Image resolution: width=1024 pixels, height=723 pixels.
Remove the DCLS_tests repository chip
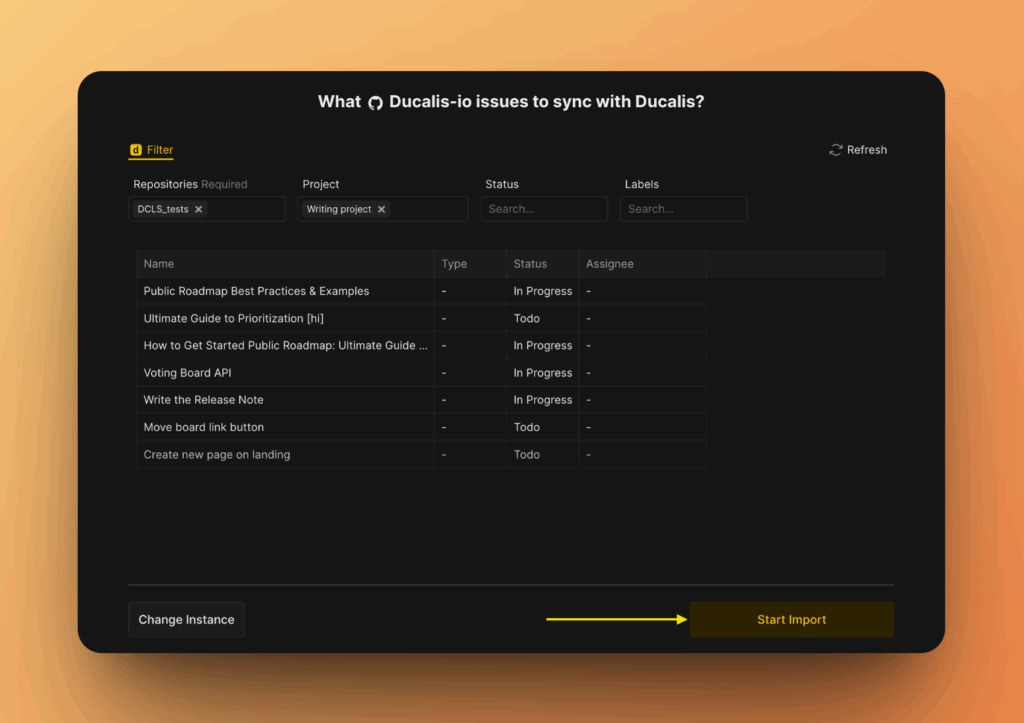click(x=198, y=209)
